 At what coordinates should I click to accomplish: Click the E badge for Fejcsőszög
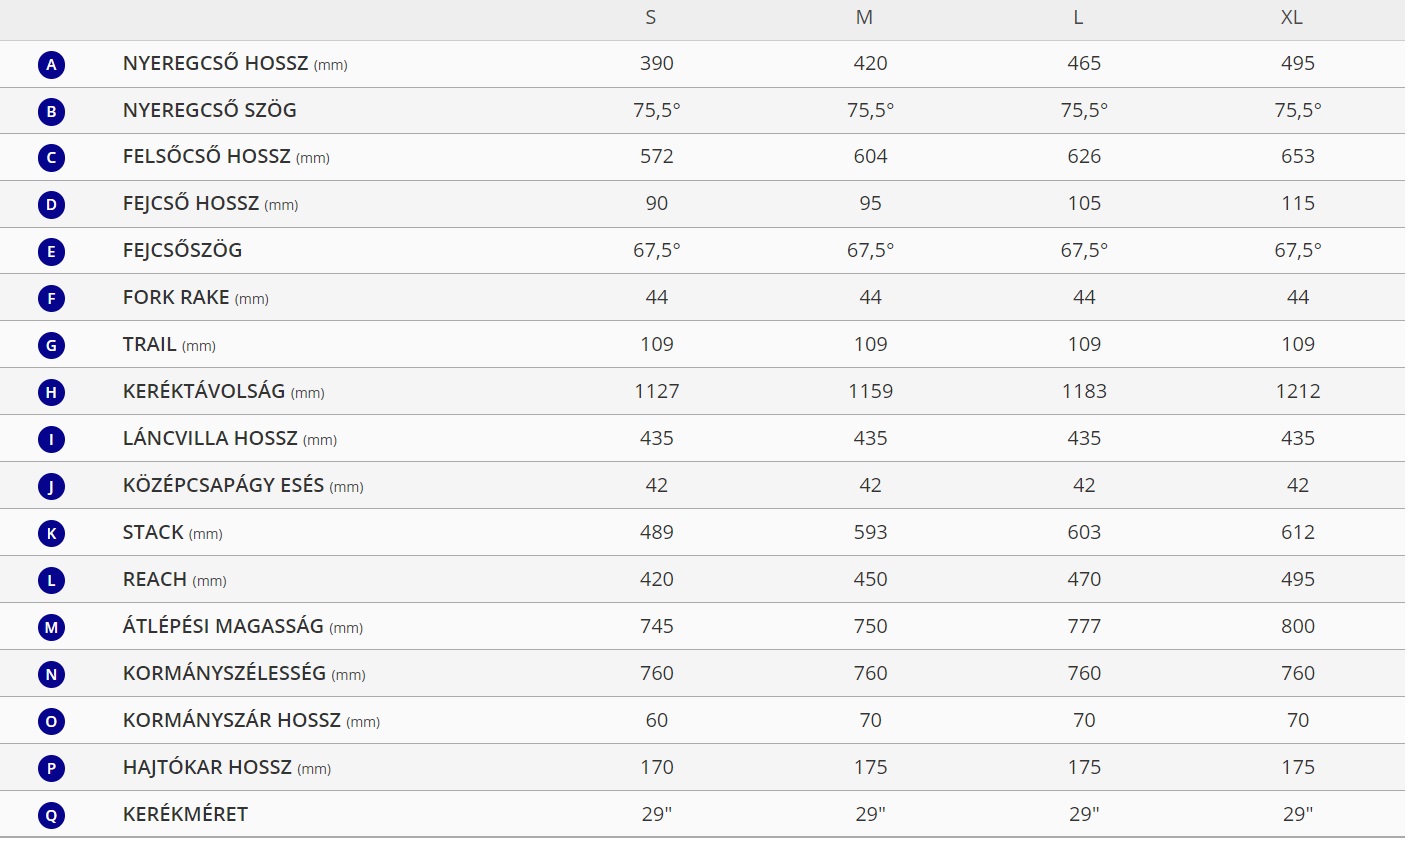51,252
